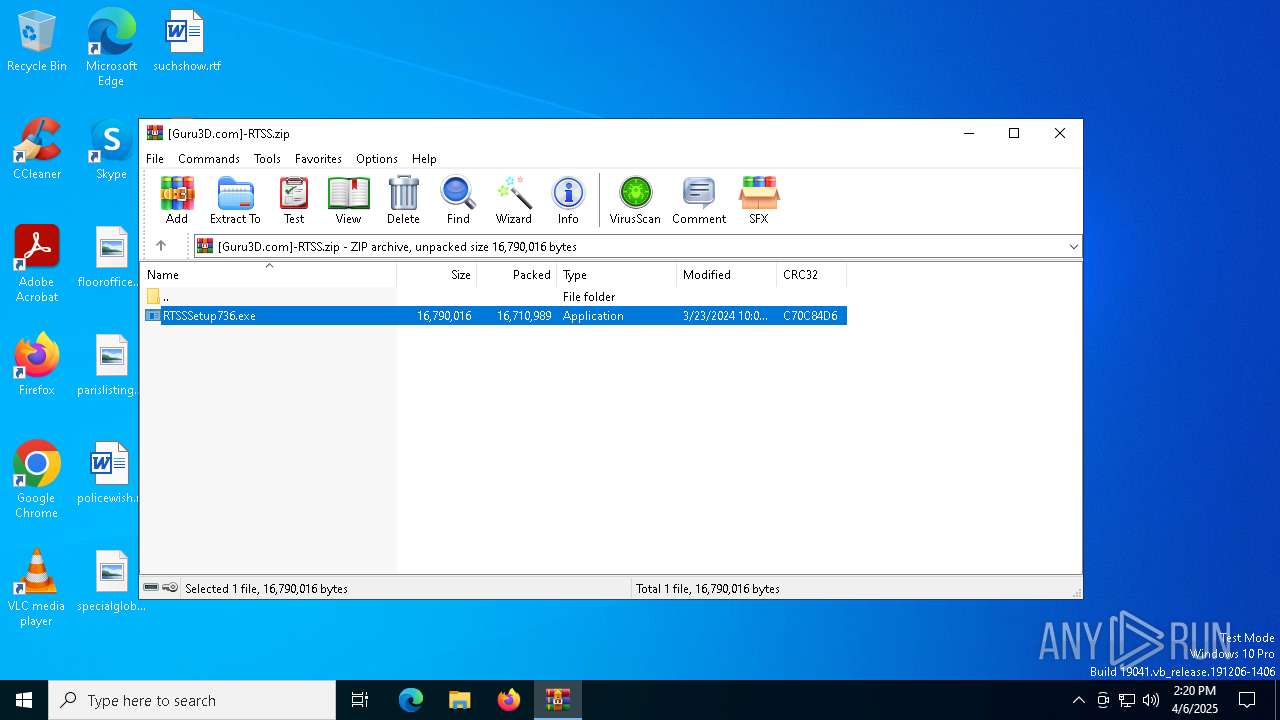
Task: Show archive Info icon
Action: point(568,200)
